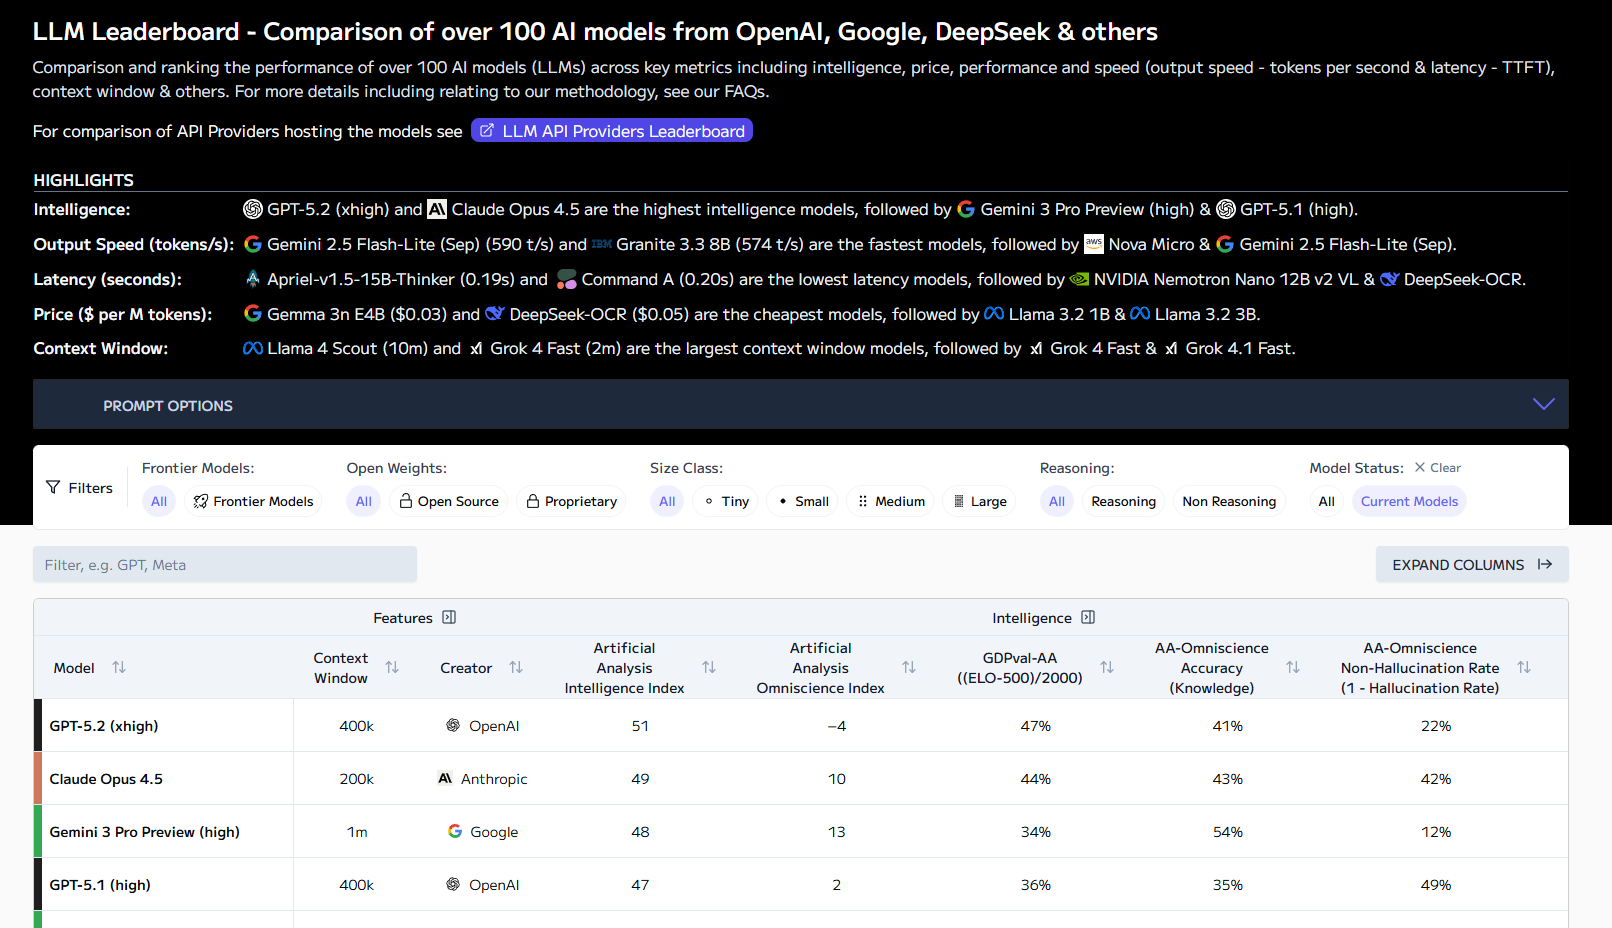Click the model filter text field
Screen dimensions: 1612x928
tap(225, 565)
